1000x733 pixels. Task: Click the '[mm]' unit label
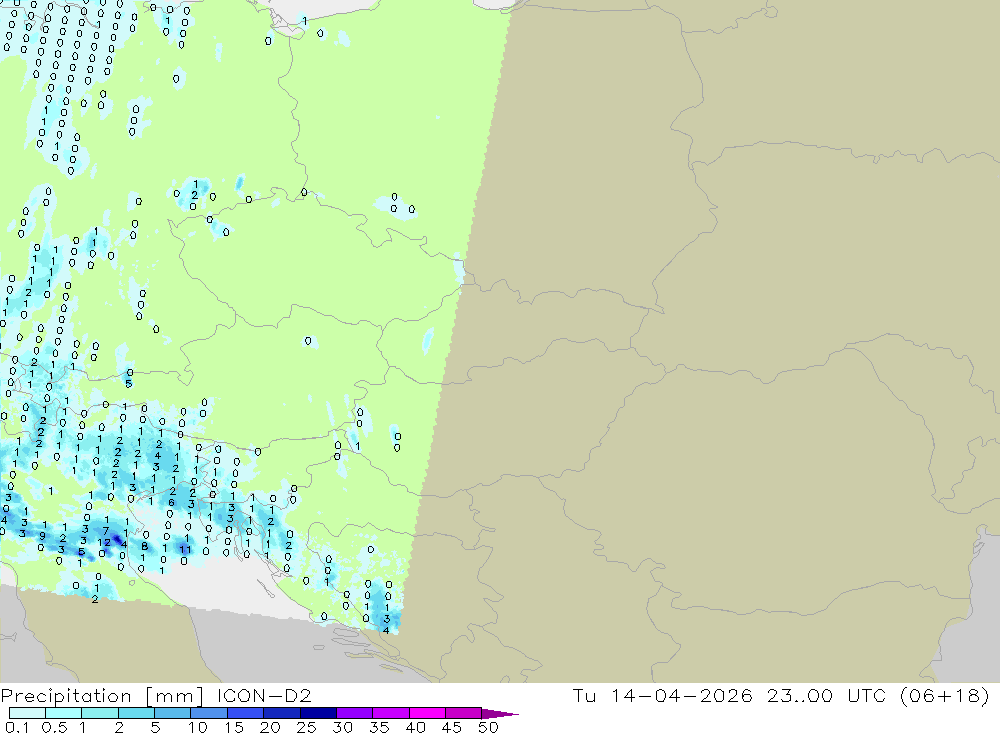point(174,696)
